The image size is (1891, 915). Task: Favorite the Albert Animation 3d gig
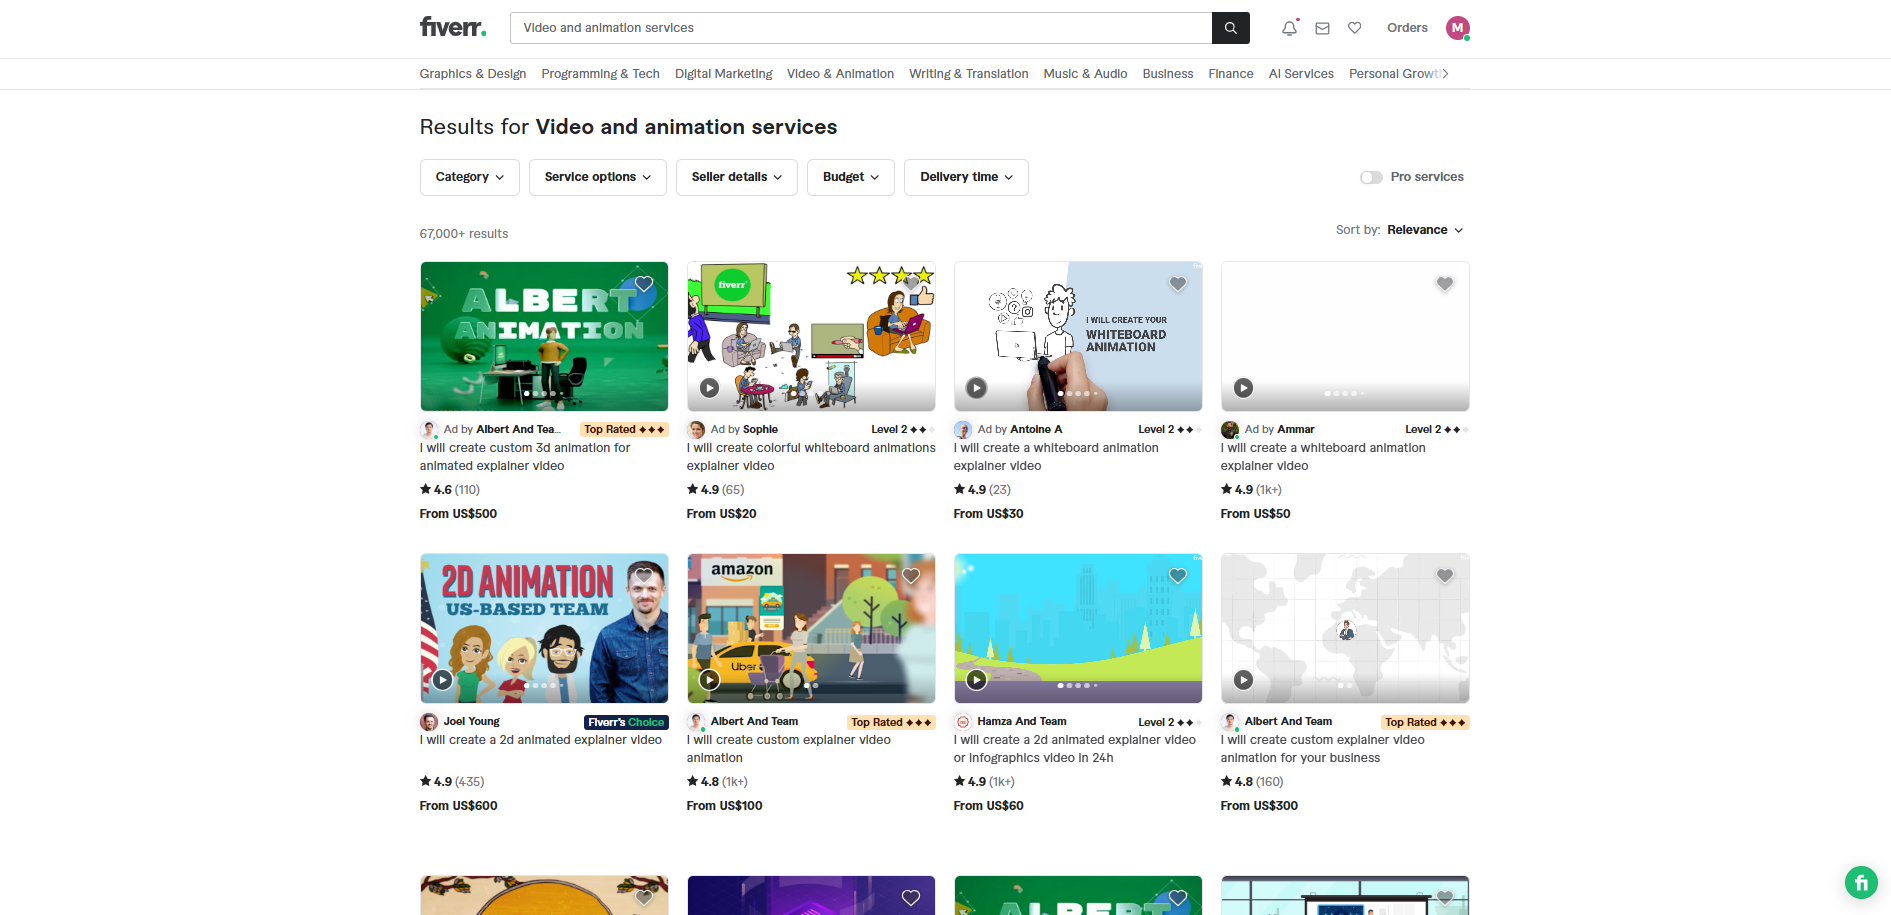[x=644, y=284]
